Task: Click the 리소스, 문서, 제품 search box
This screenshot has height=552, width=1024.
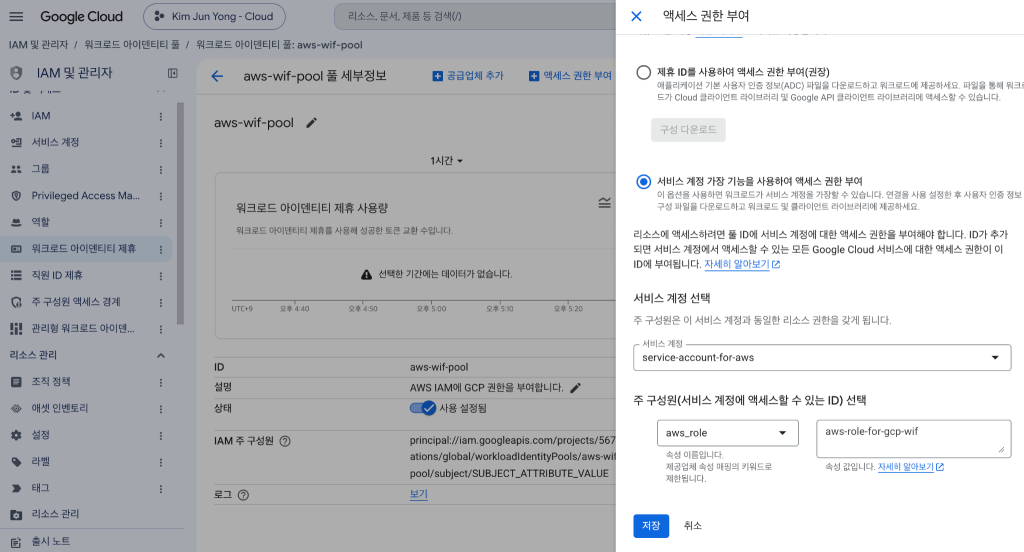Action: pyautogui.click(x=475, y=16)
